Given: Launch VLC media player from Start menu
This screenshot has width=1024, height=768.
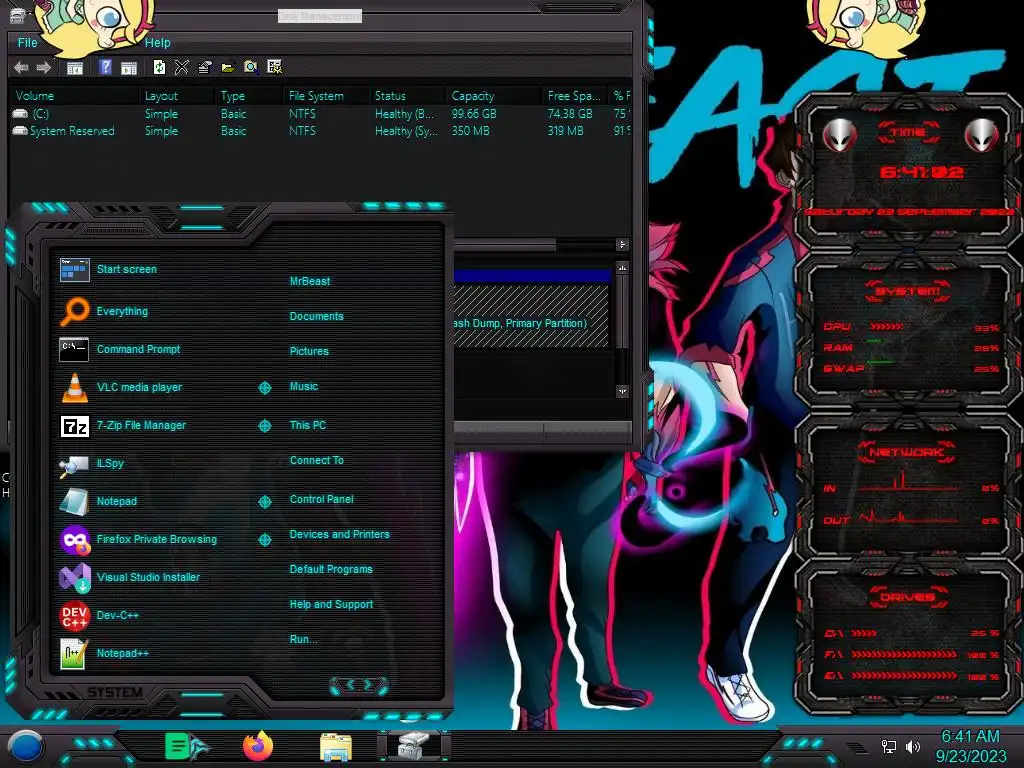Looking at the screenshot, I should [x=121, y=387].
